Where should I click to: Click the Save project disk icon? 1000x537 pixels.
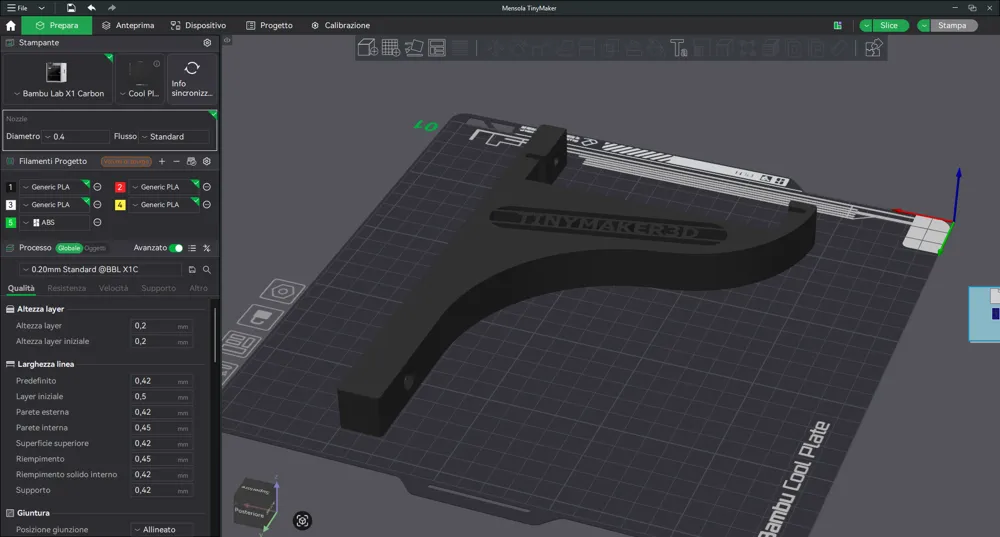(71, 8)
